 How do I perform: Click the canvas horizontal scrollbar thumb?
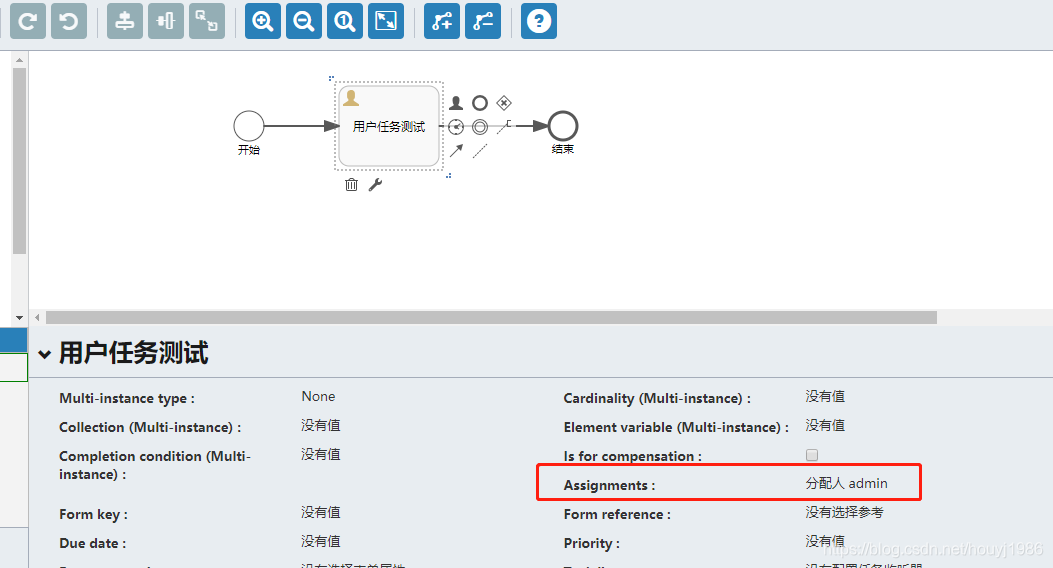coord(491,318)
